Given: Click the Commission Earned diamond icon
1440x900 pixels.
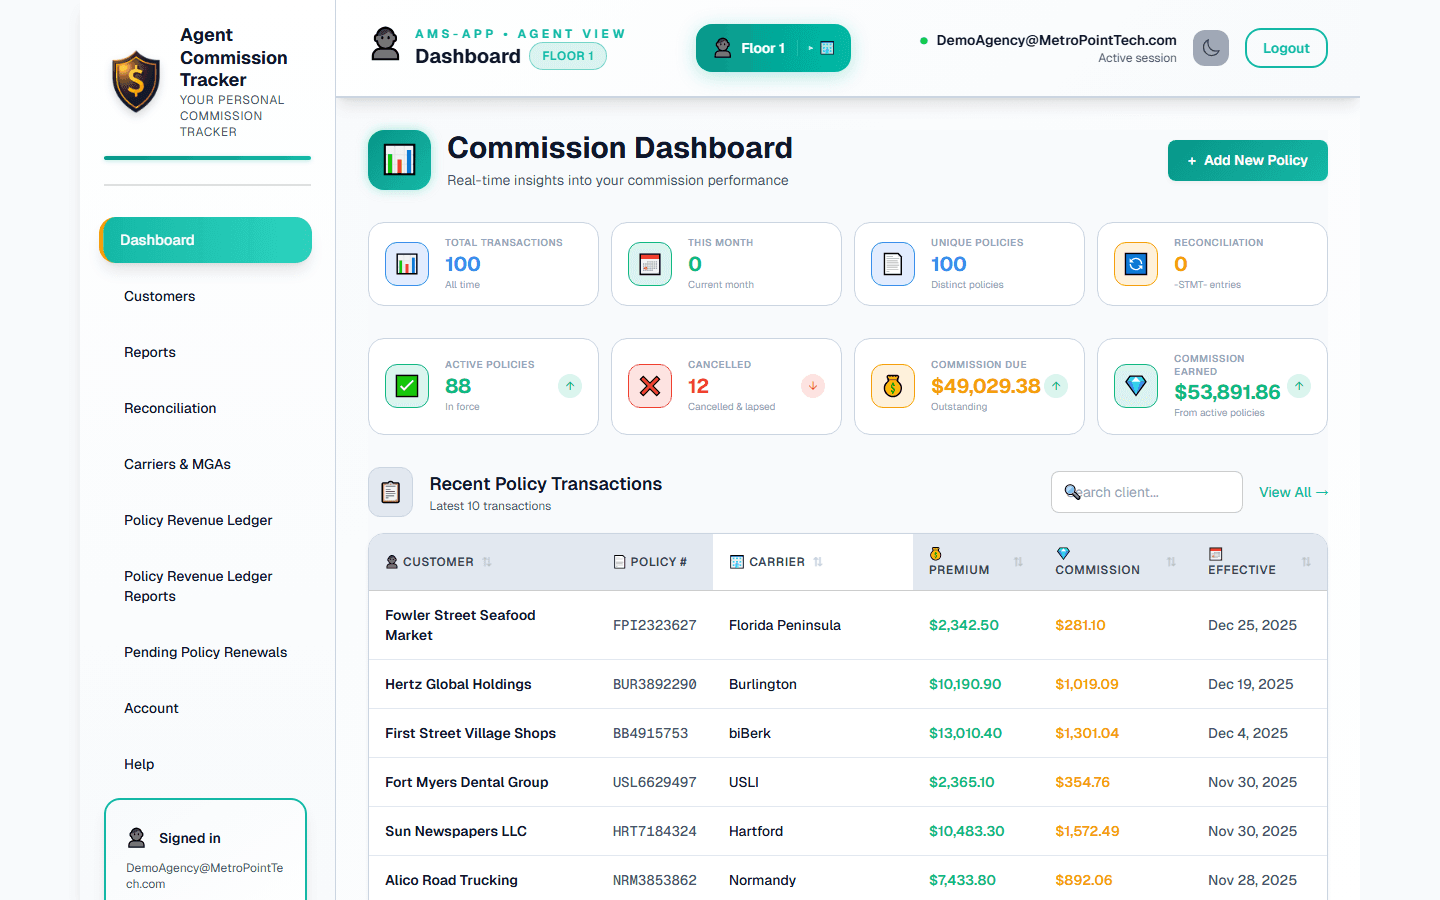Looking at the screenshot, I should (1135, 385).
